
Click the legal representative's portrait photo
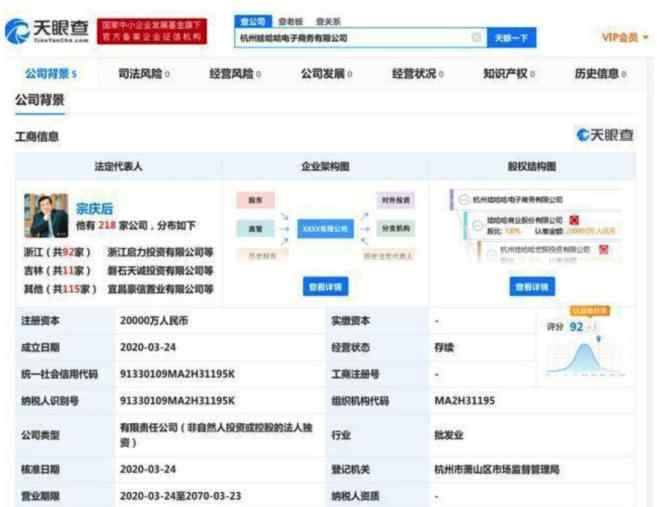(x=46, y=215)
